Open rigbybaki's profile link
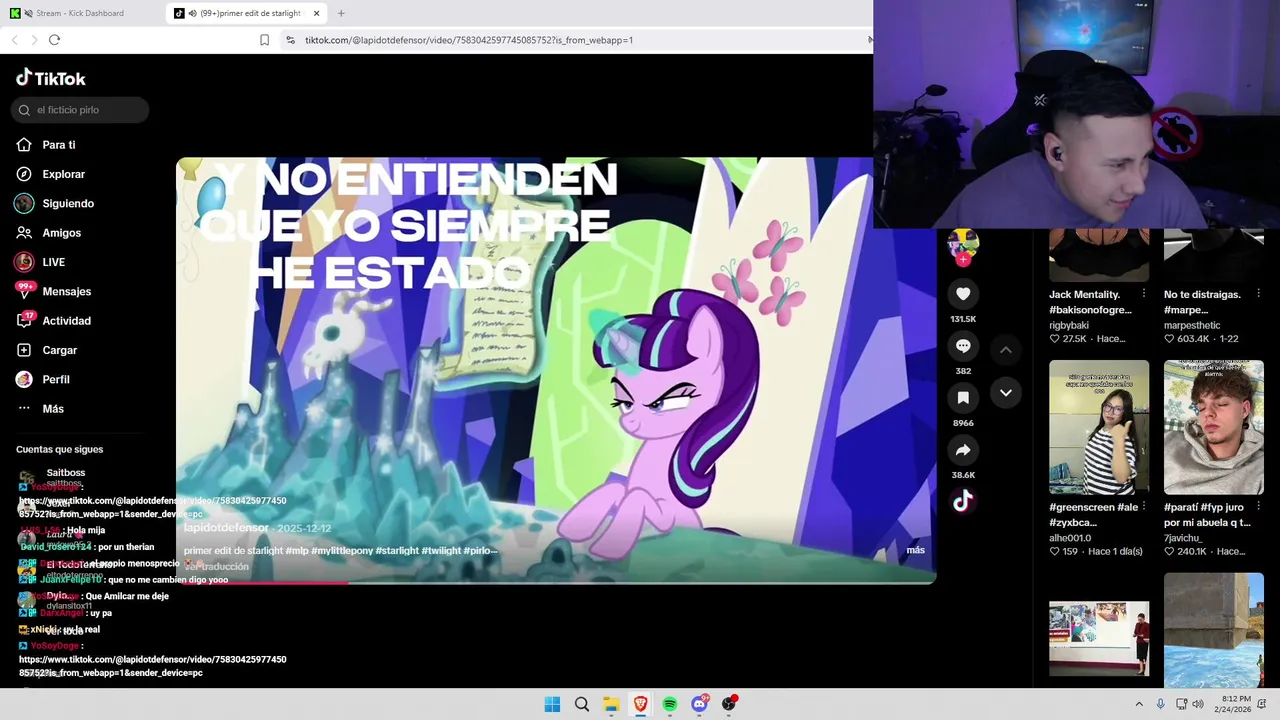Viewport: 1280px width, 720px height. point(1068,325)
